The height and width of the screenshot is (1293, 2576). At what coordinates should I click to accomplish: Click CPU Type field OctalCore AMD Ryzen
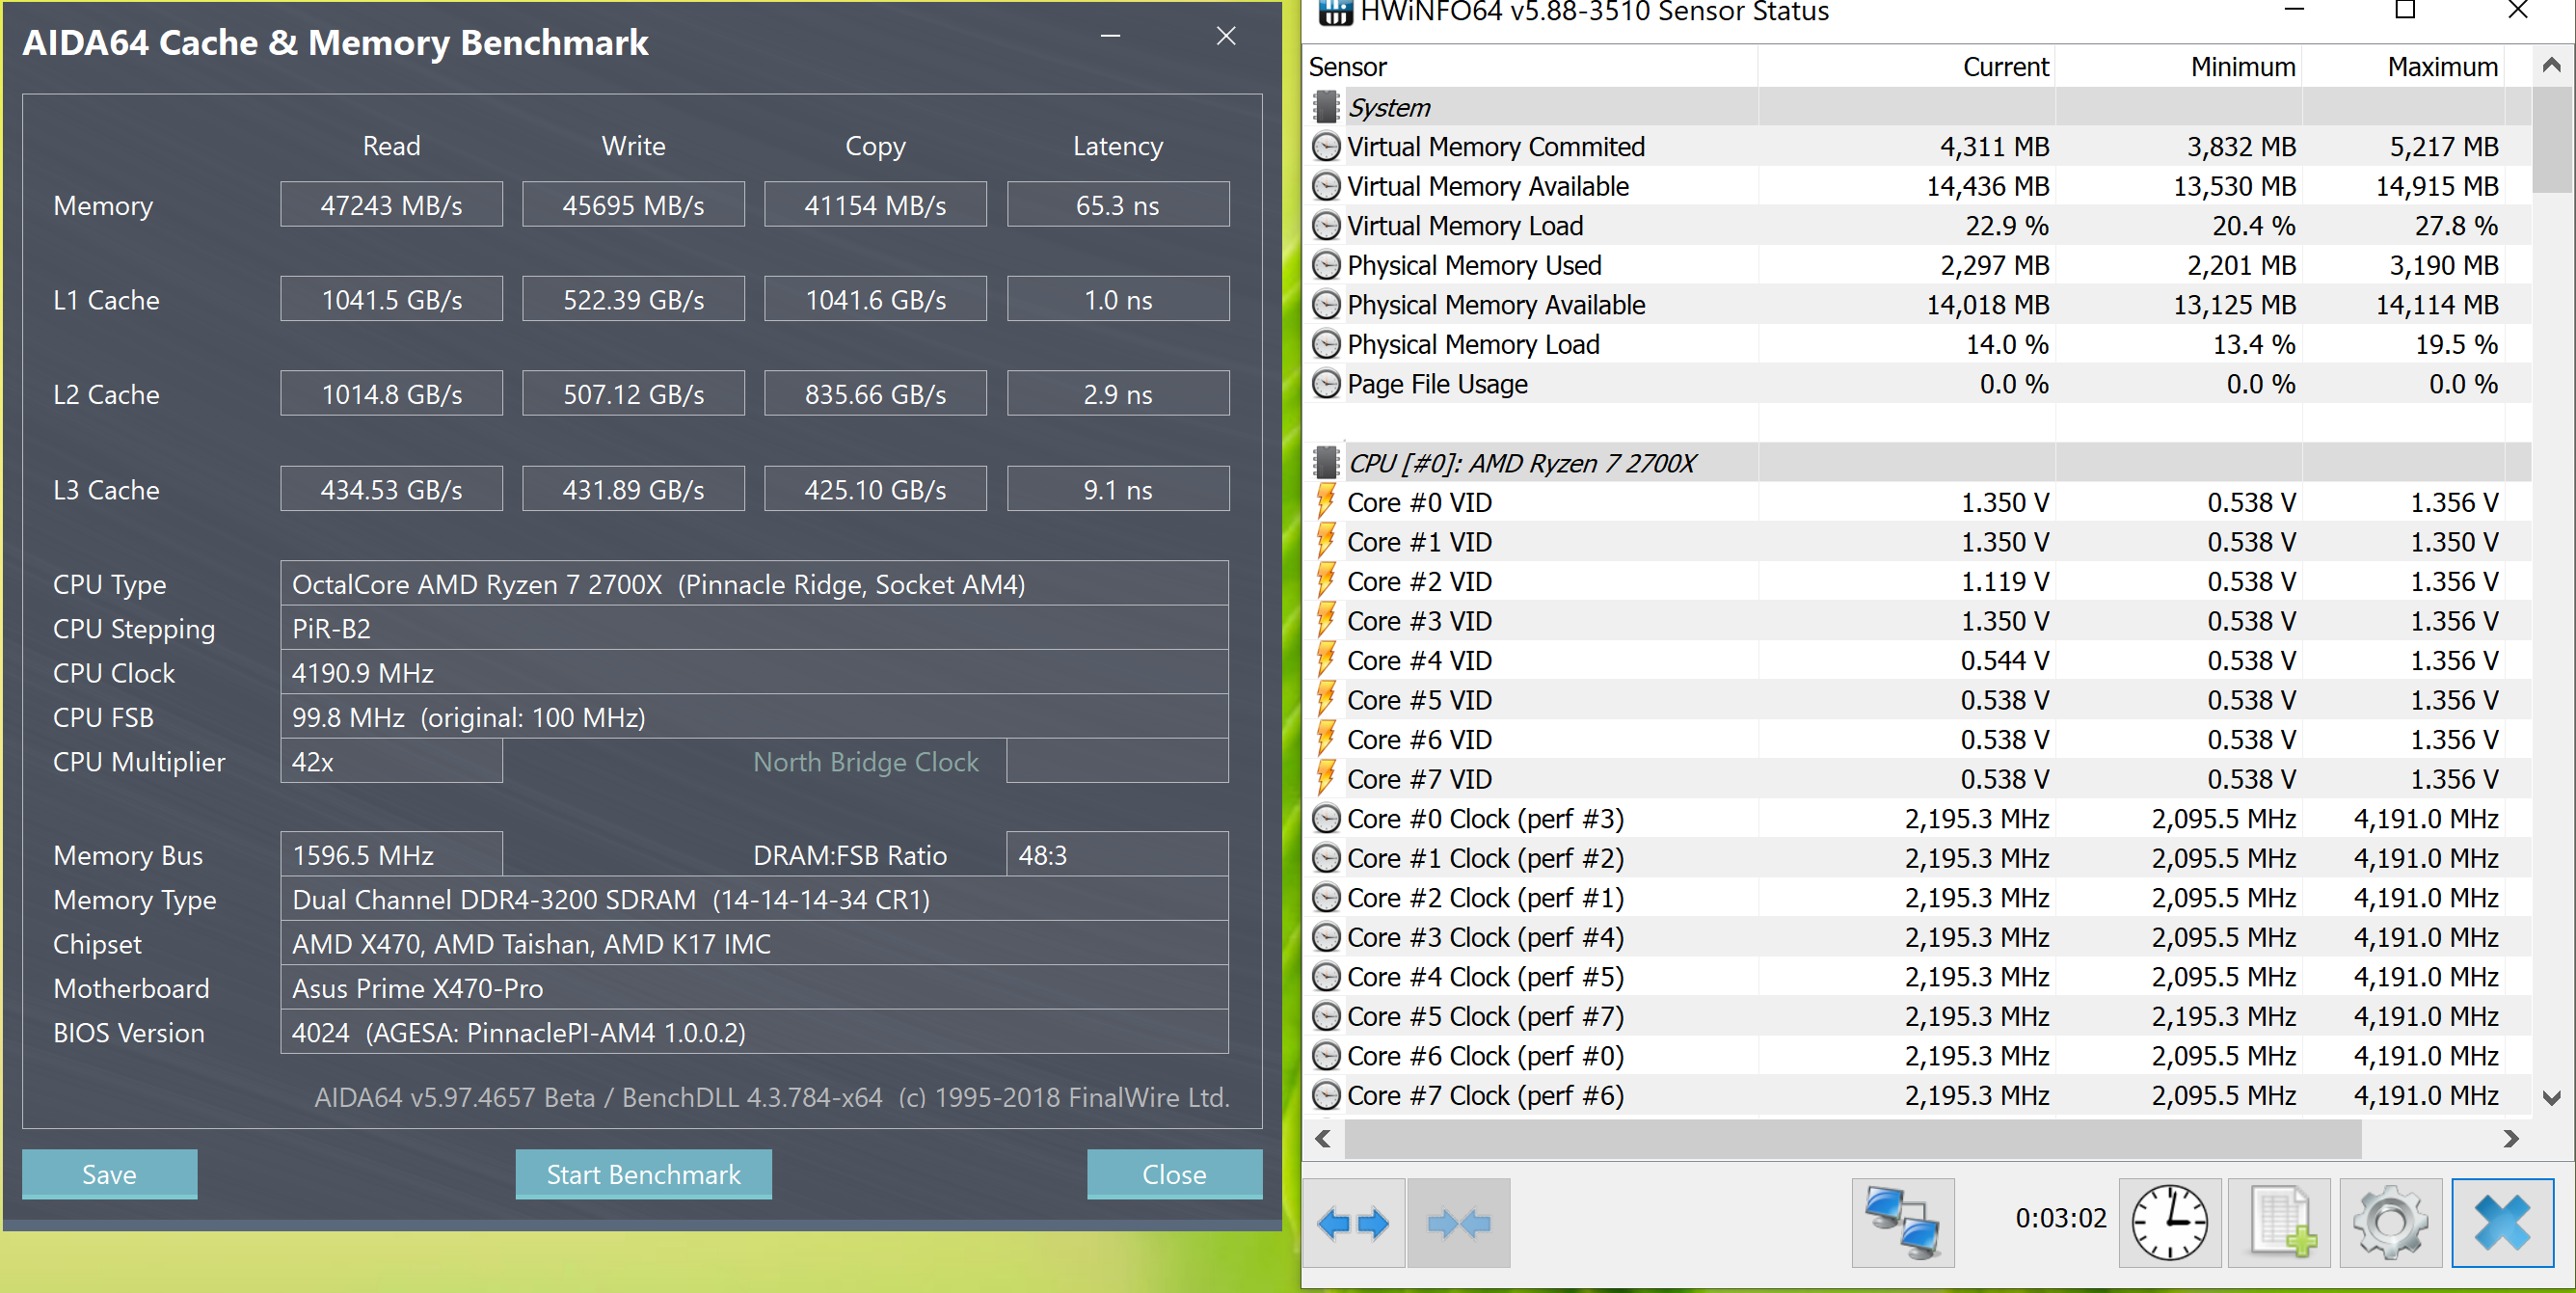(x=754, y=584)
